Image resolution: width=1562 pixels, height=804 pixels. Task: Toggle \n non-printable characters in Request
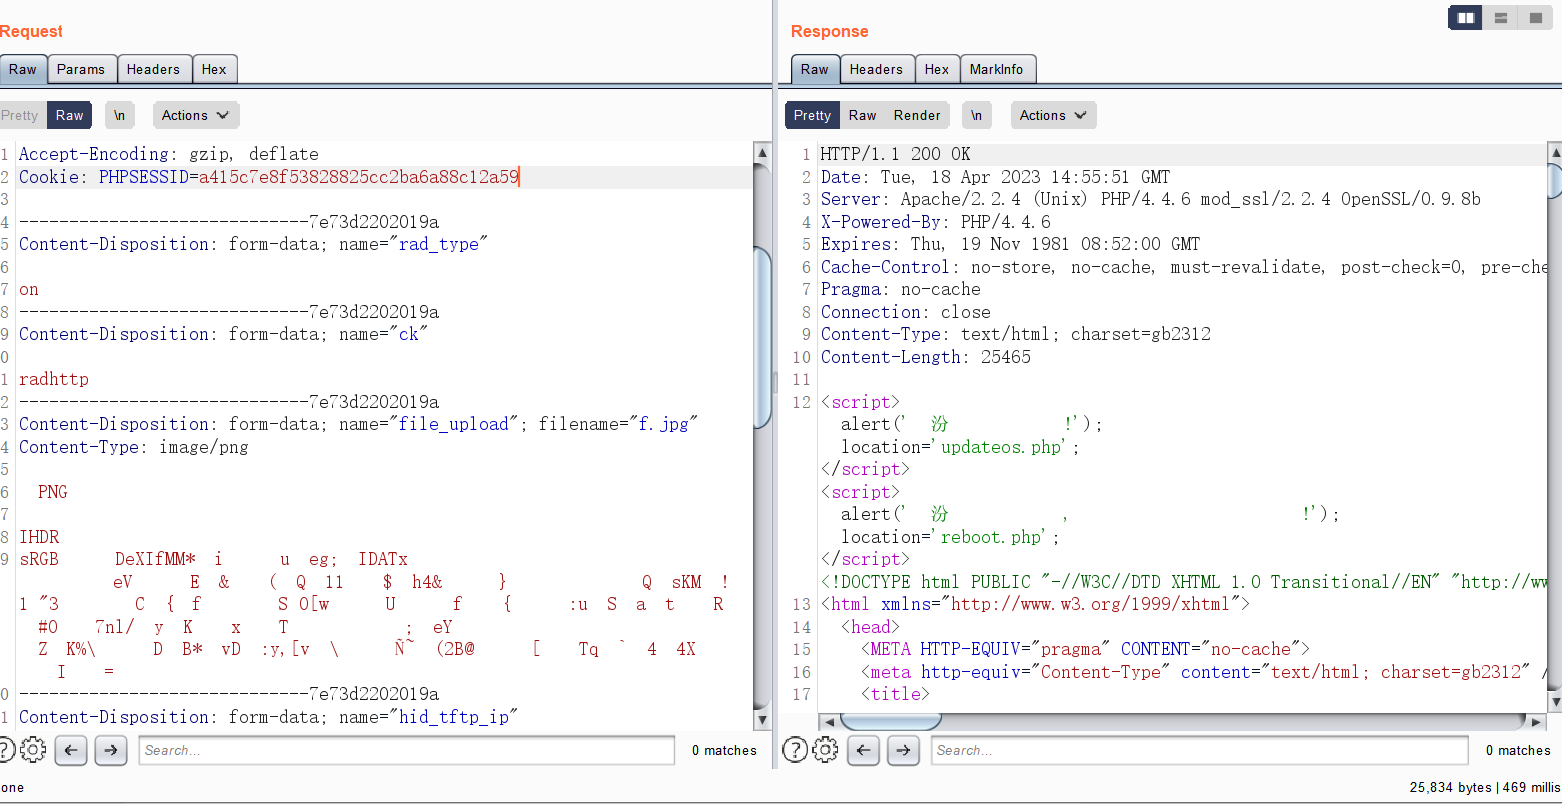(119, 115)
